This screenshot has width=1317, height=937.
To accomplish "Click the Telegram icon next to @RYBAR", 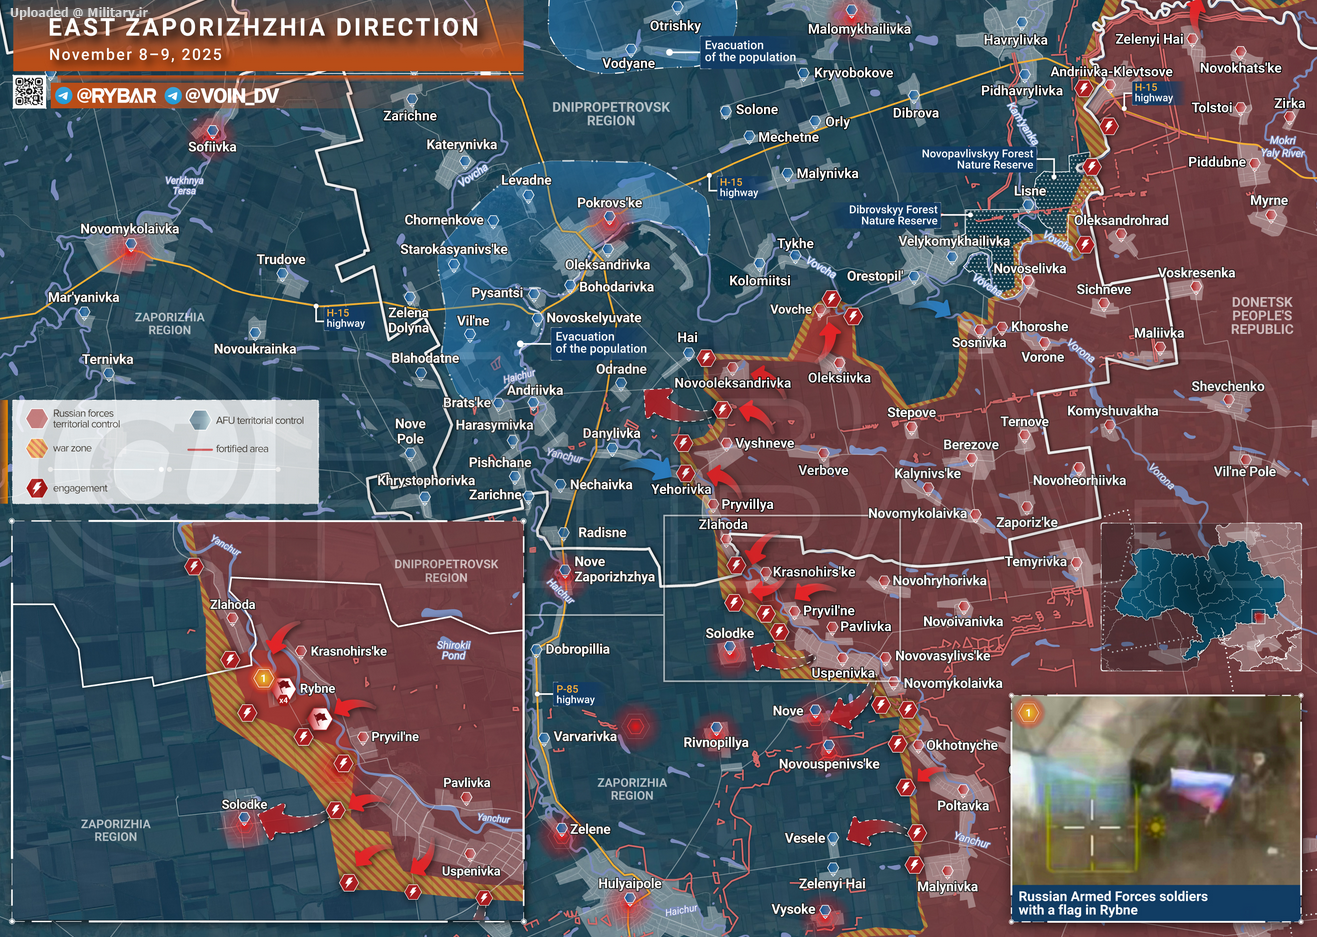I will click(x=63, y=96).
